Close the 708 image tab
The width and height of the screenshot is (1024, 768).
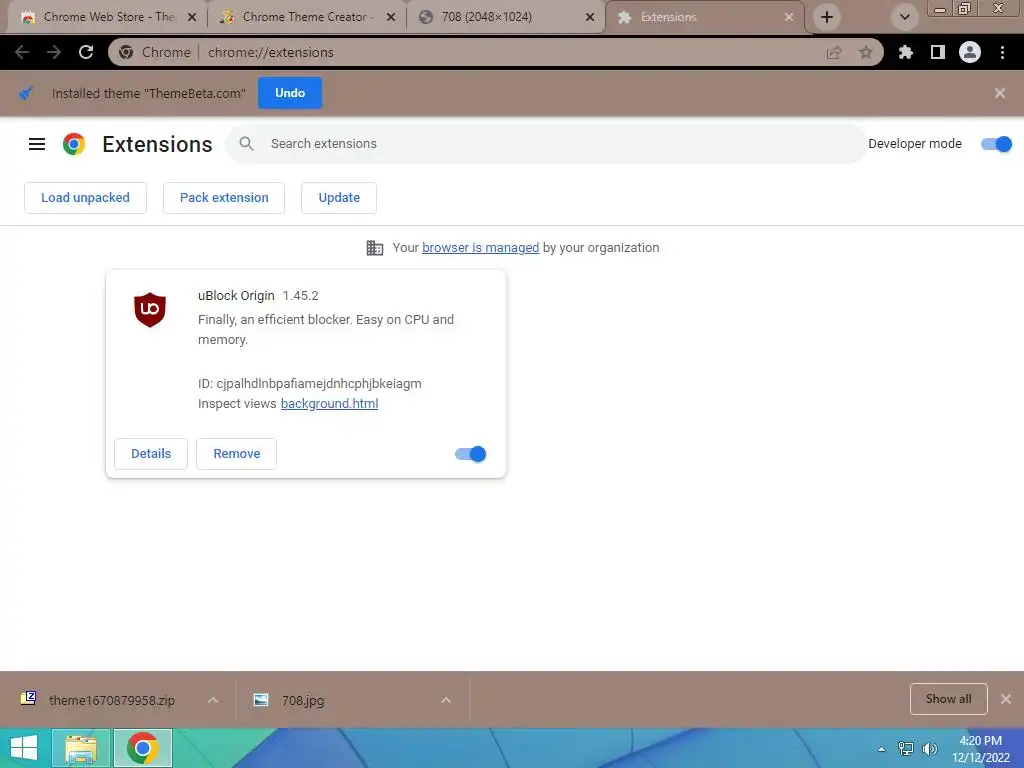pos(590,17)
